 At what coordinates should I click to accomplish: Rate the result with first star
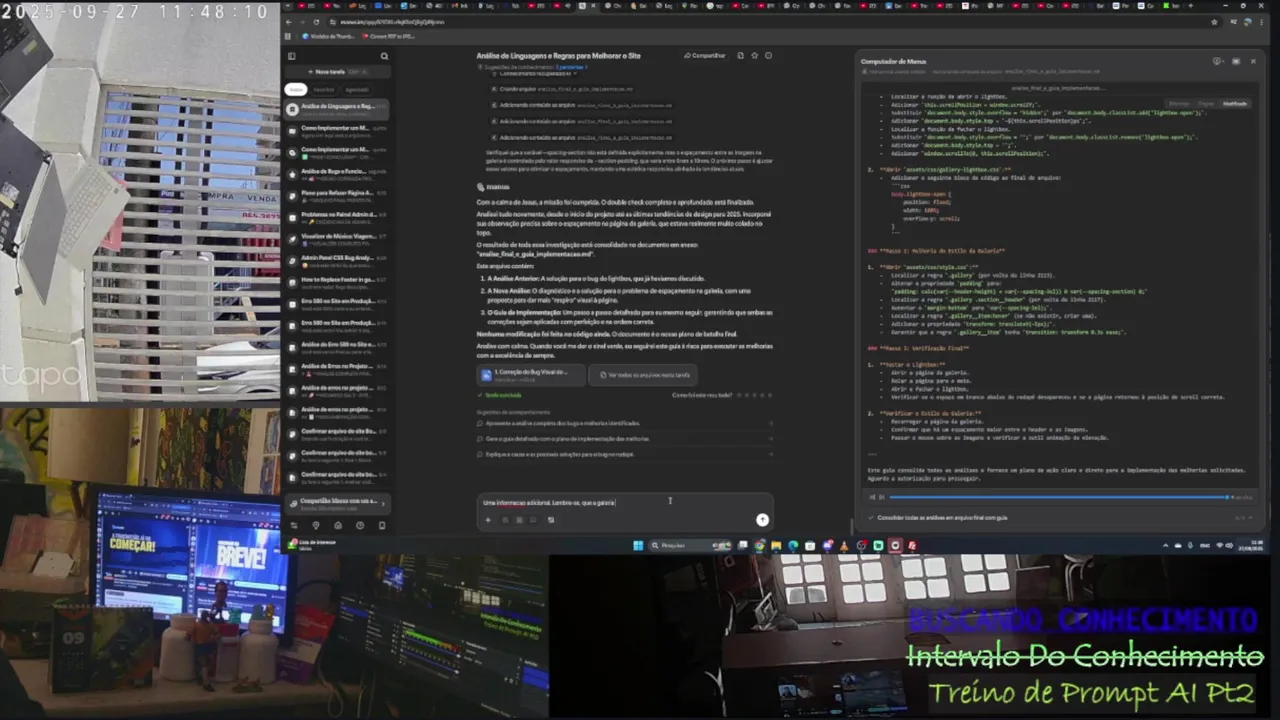coord(739,395)
